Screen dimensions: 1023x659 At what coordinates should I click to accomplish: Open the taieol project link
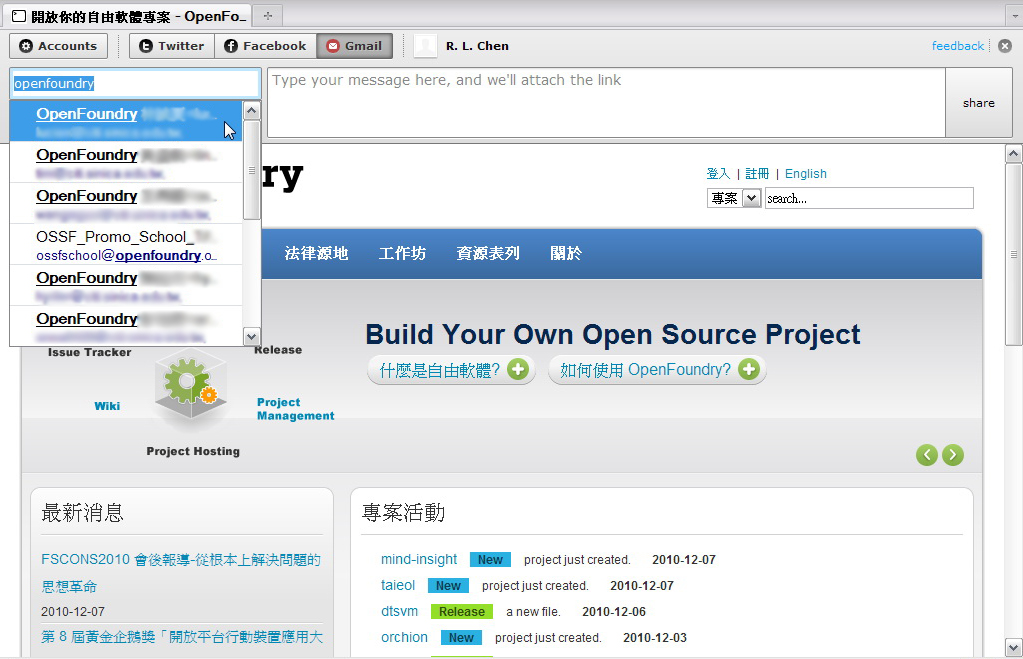tap(398, 585)
